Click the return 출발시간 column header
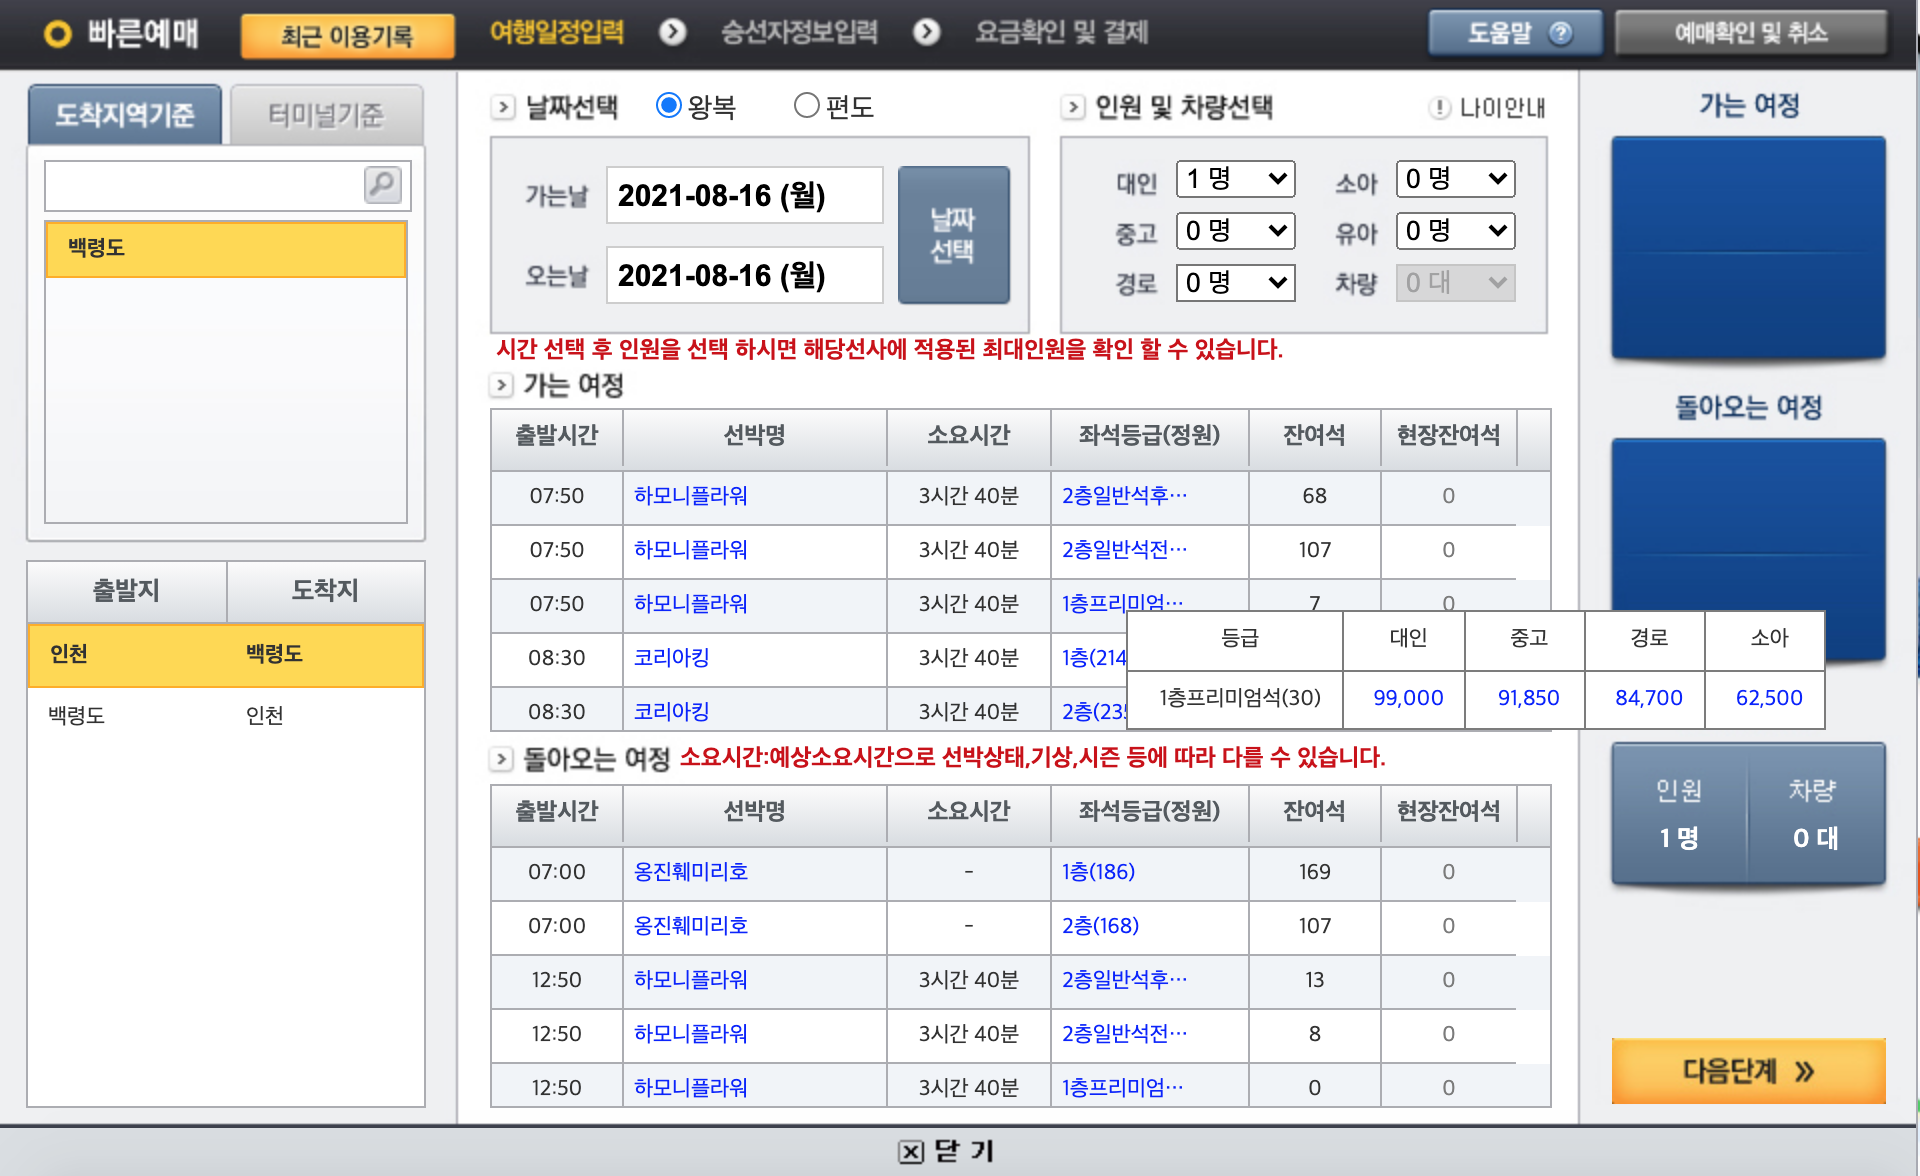This screenshot has width=1920, height=1176. click(557, 812)
